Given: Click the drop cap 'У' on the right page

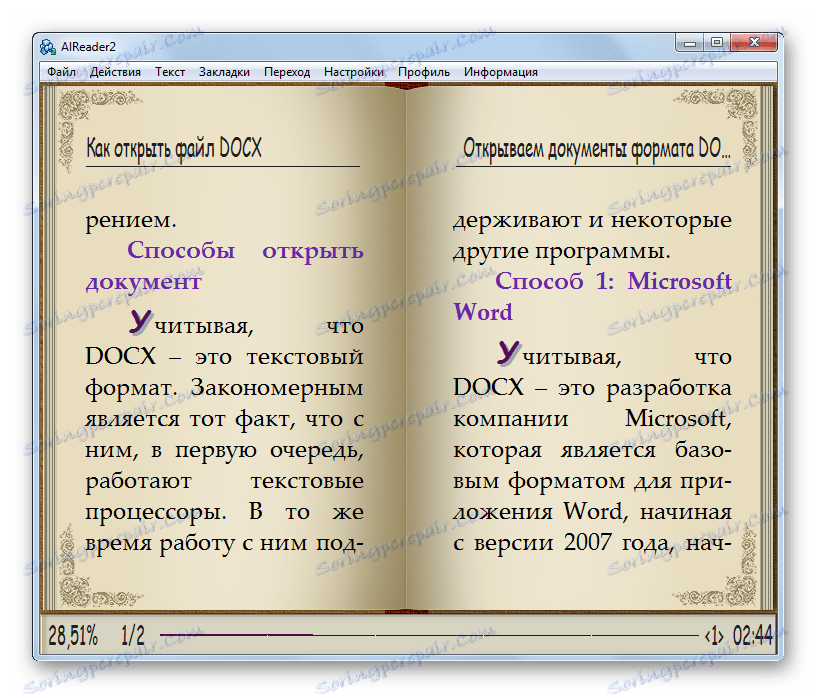Looking at the screenshot, I should click(x=508, y=352).
